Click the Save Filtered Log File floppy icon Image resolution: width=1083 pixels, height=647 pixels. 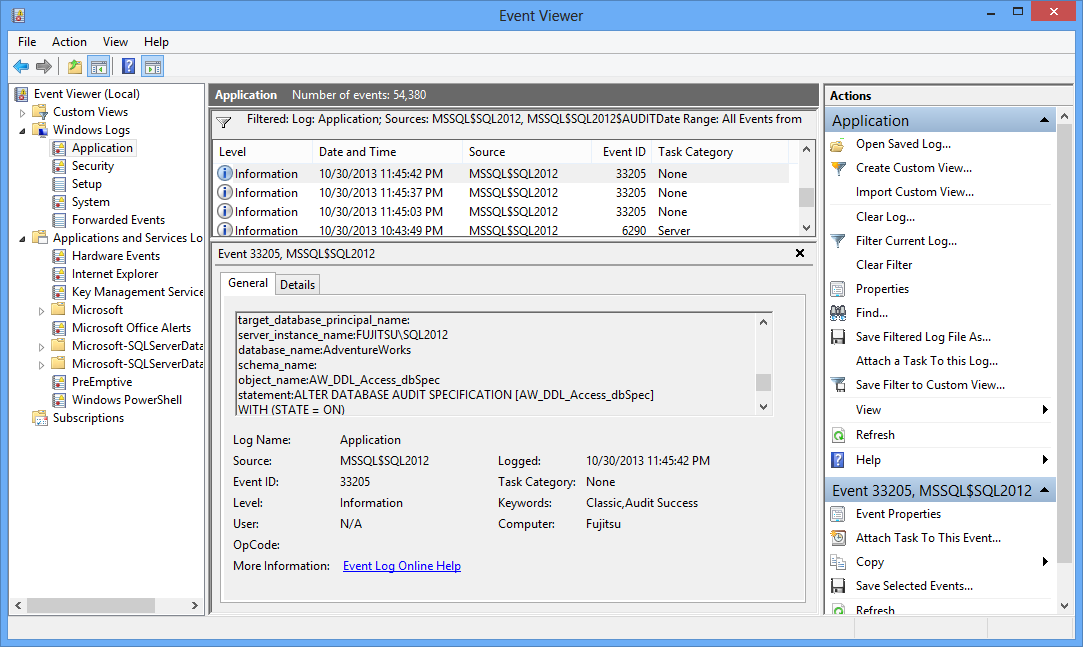(838, 337)
